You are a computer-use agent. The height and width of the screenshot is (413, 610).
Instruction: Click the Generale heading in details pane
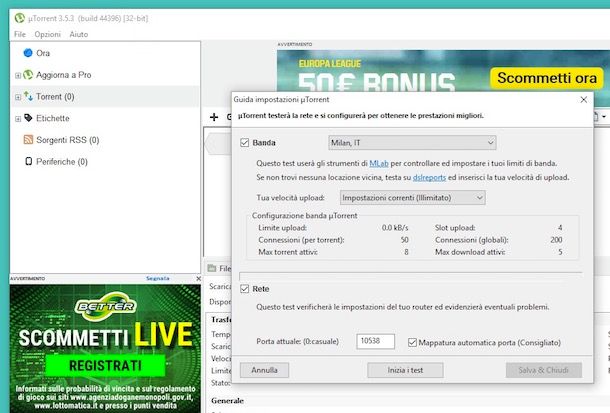click(x=227, y=401)
